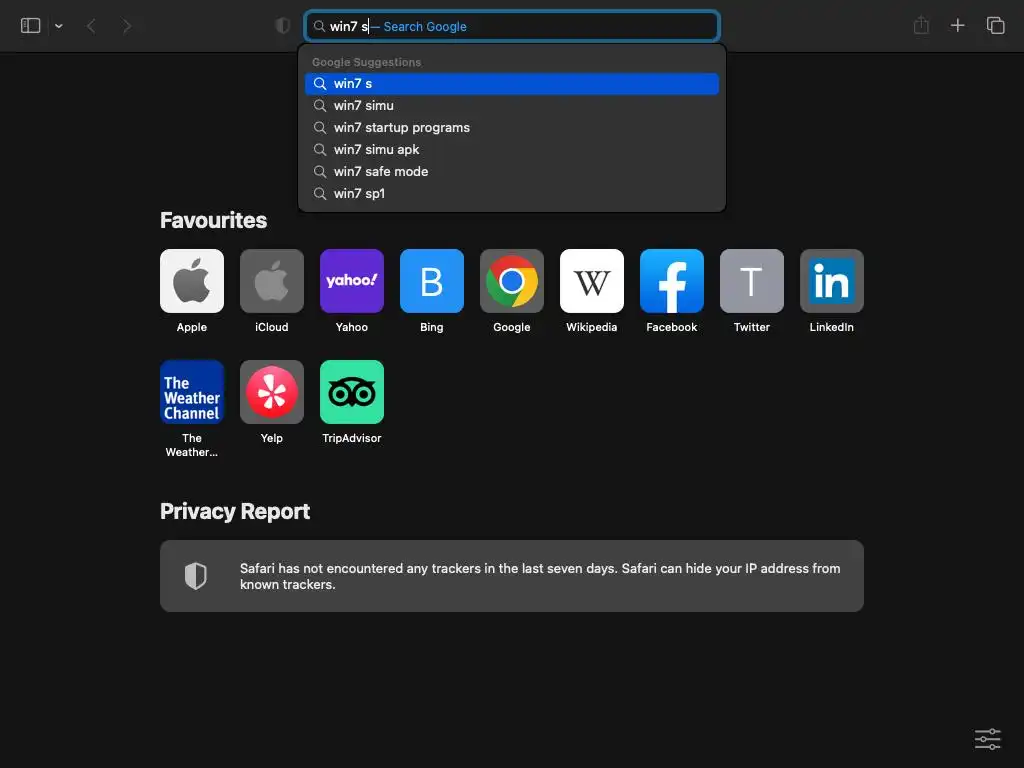Open the privacy report shield in toolbar
This screenshot has width=1024, height=768.
283,25
